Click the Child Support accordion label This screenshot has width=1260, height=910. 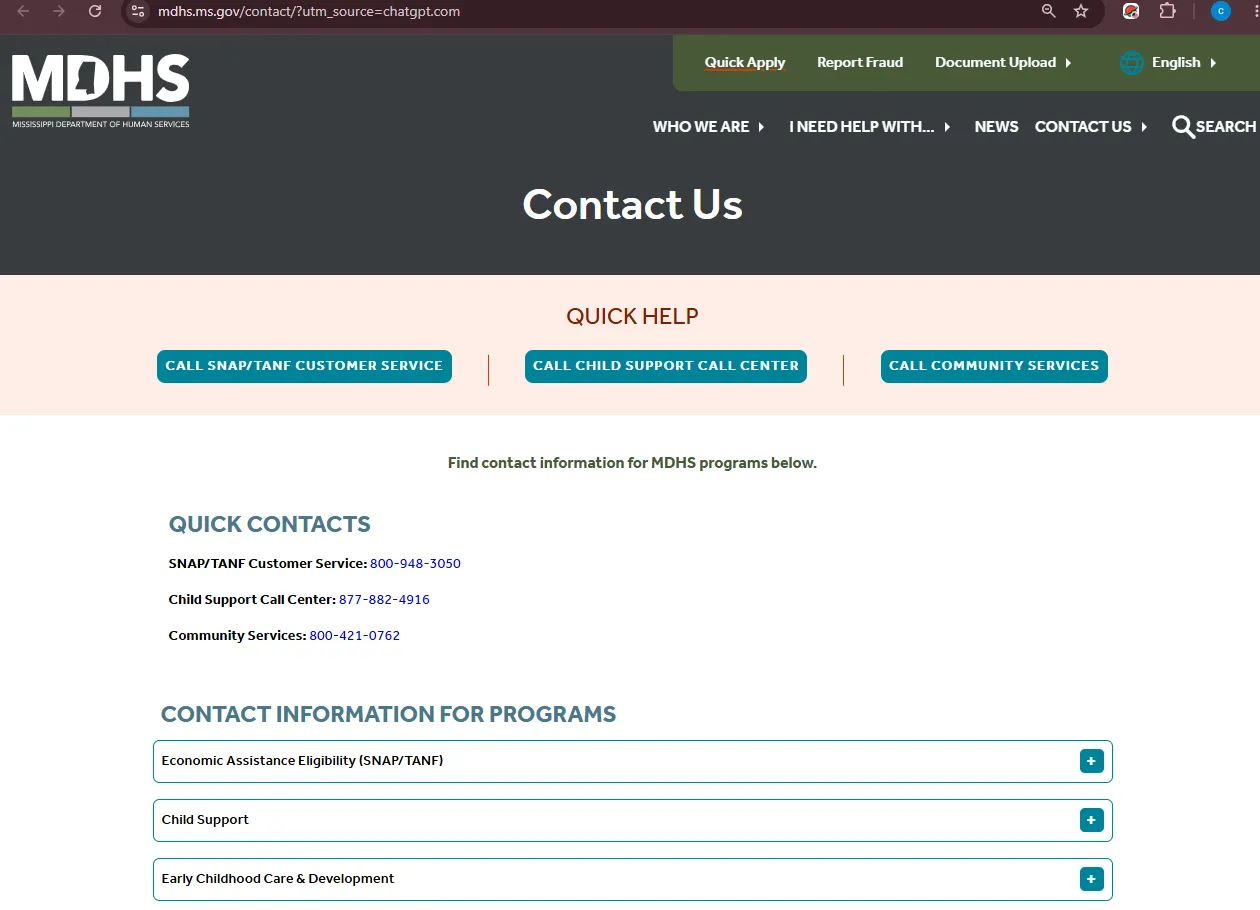[x=205, y=820]
